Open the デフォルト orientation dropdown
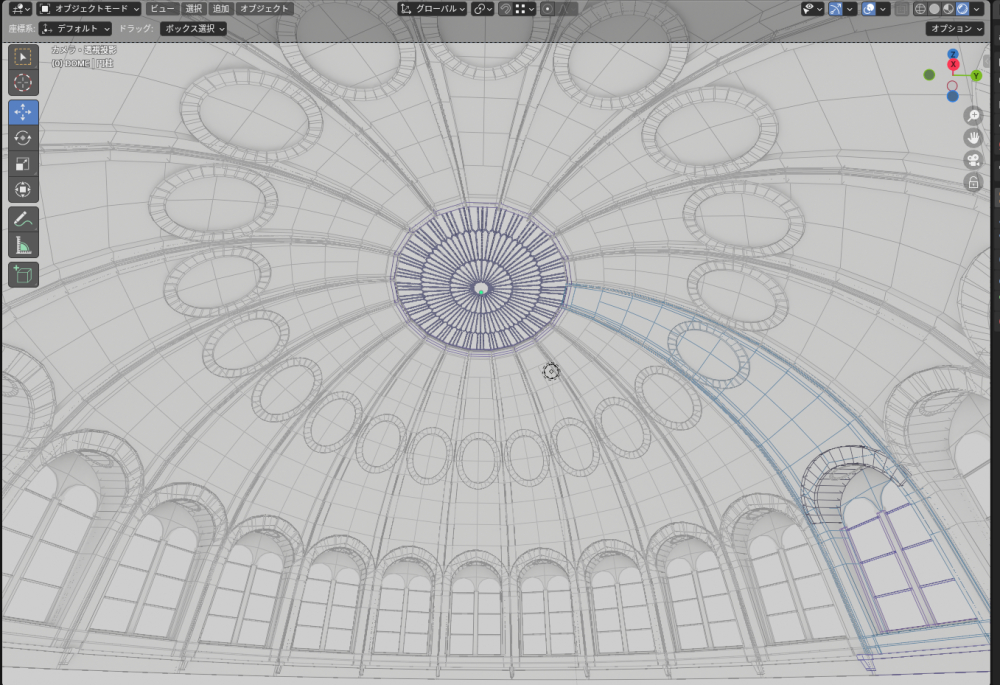Viewport: 1000px width, 685px height. (x=75, y=29)
